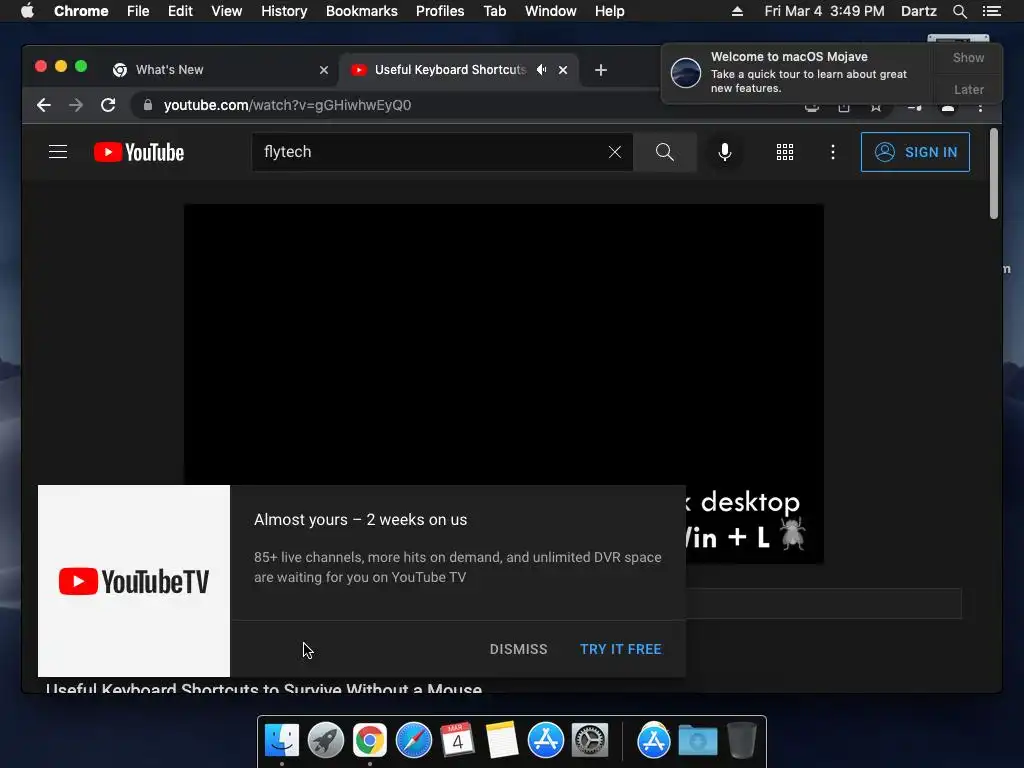
Task: Open the Bookmarks menu
Action: (362, 11)
